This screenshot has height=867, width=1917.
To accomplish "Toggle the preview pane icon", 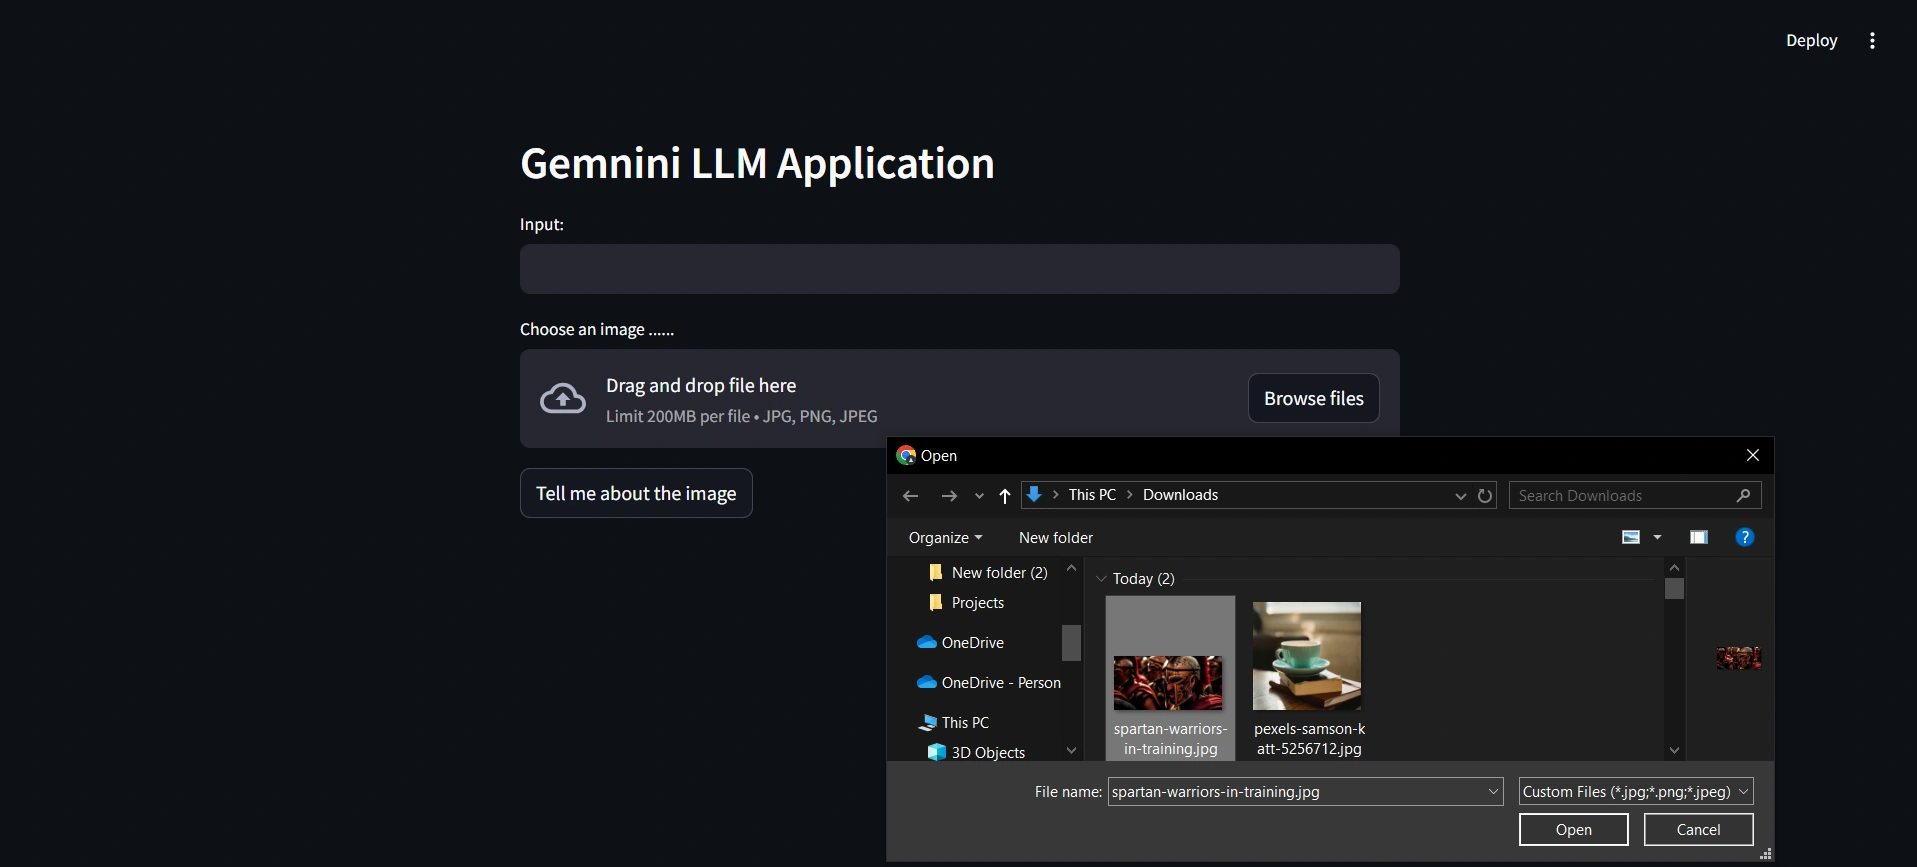I will pos(1698,538).
